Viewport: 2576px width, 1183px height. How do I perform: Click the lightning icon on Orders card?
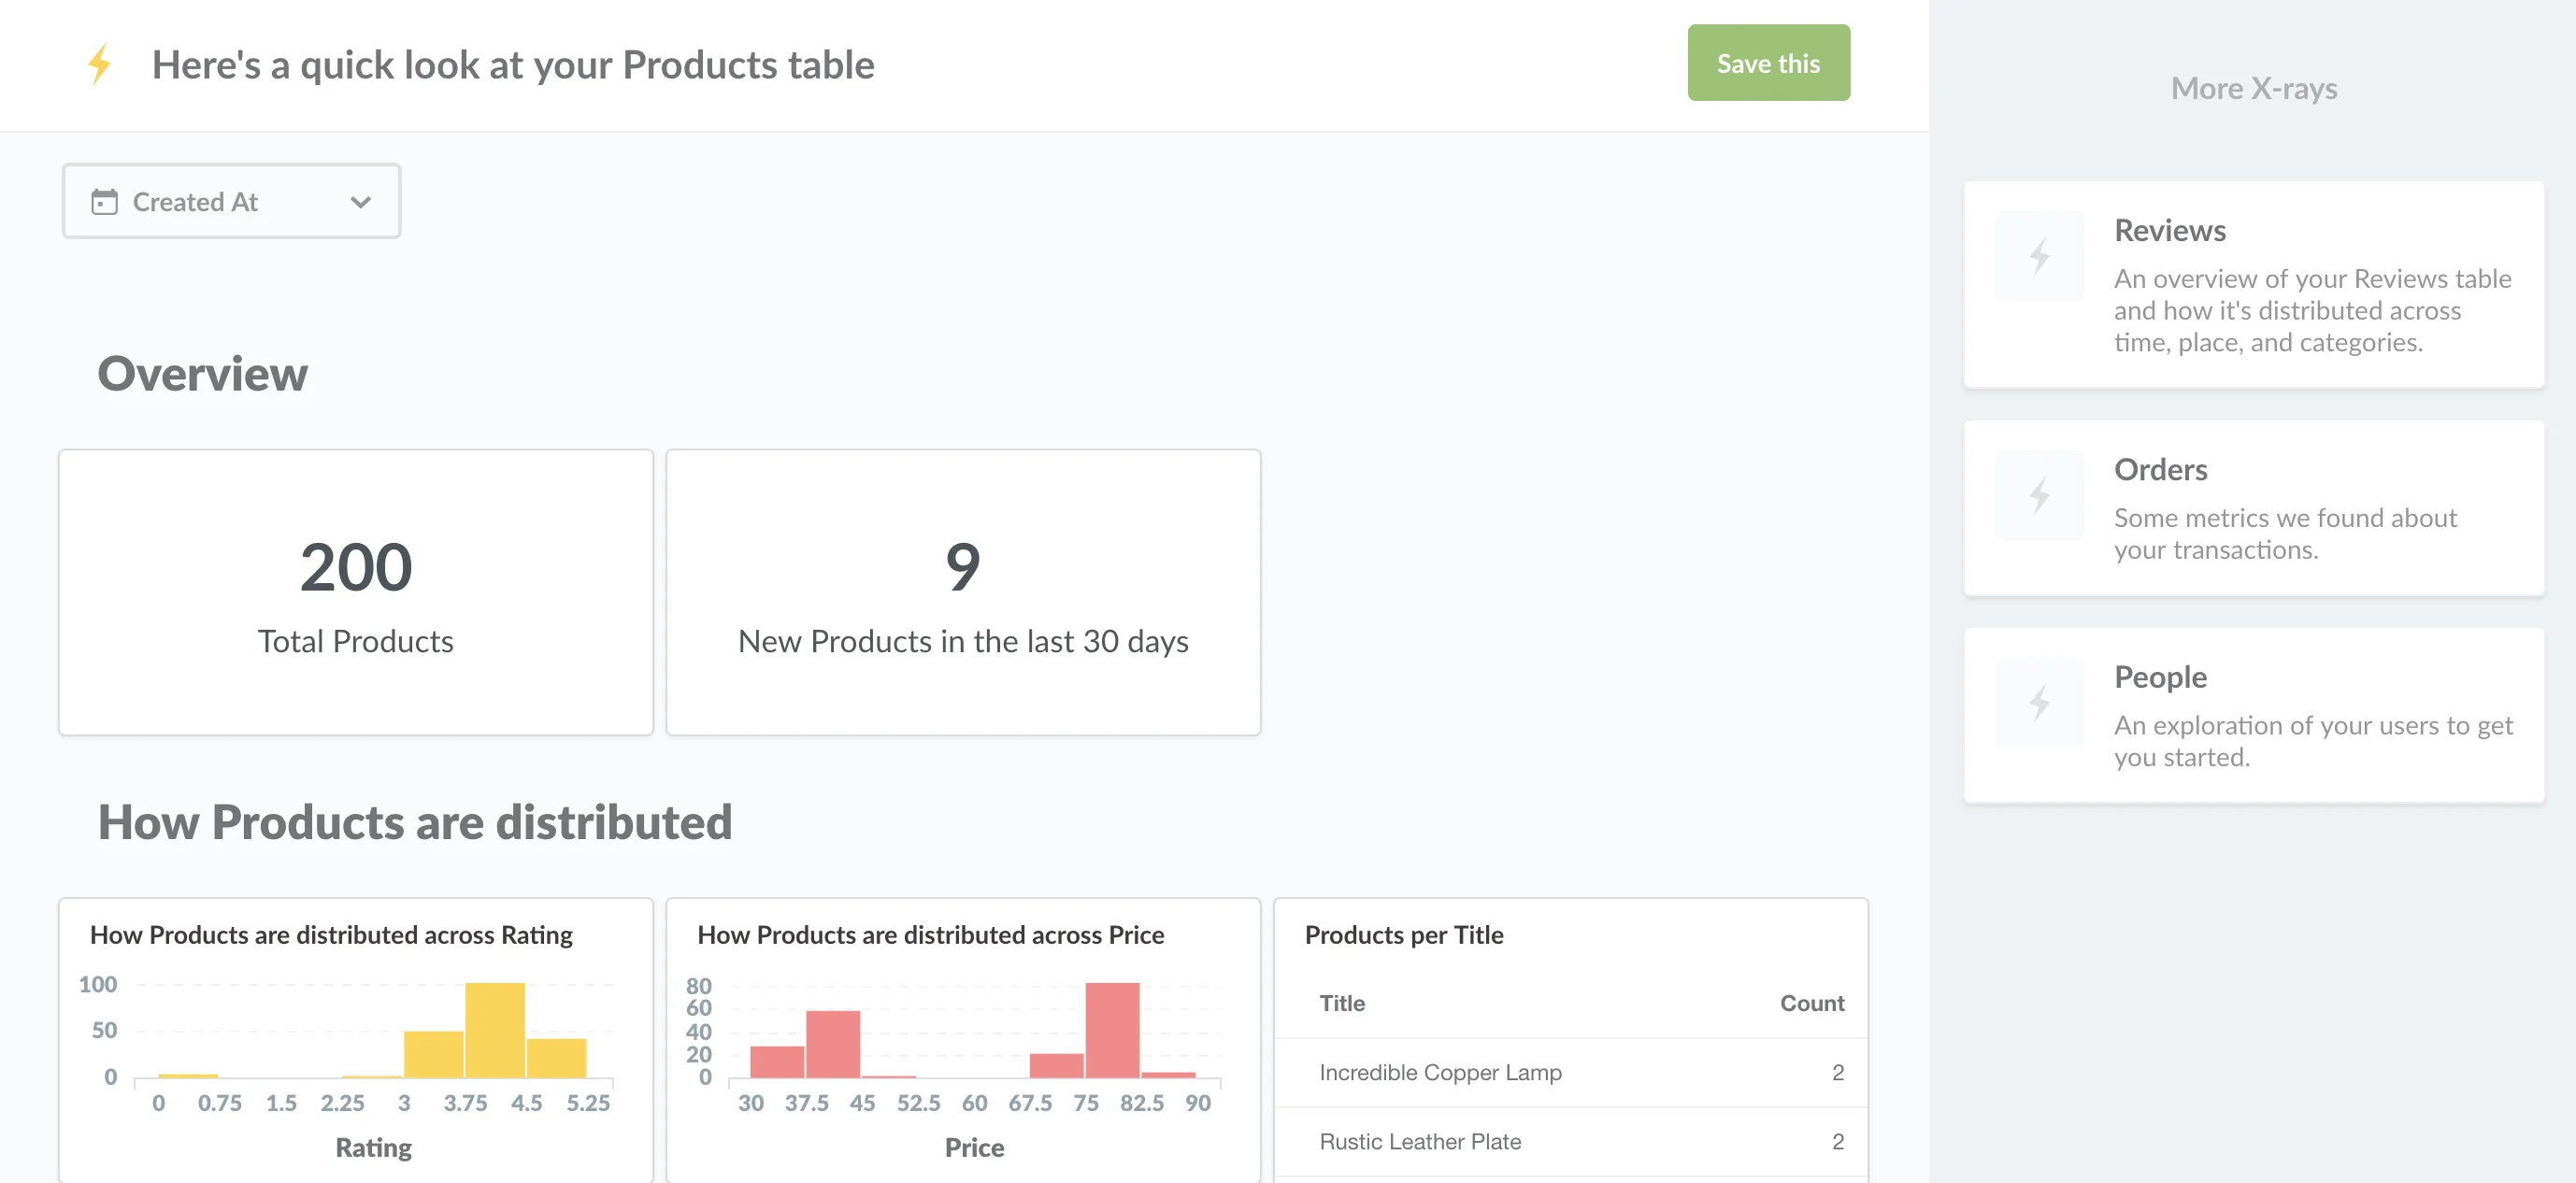pos(2039,495)
